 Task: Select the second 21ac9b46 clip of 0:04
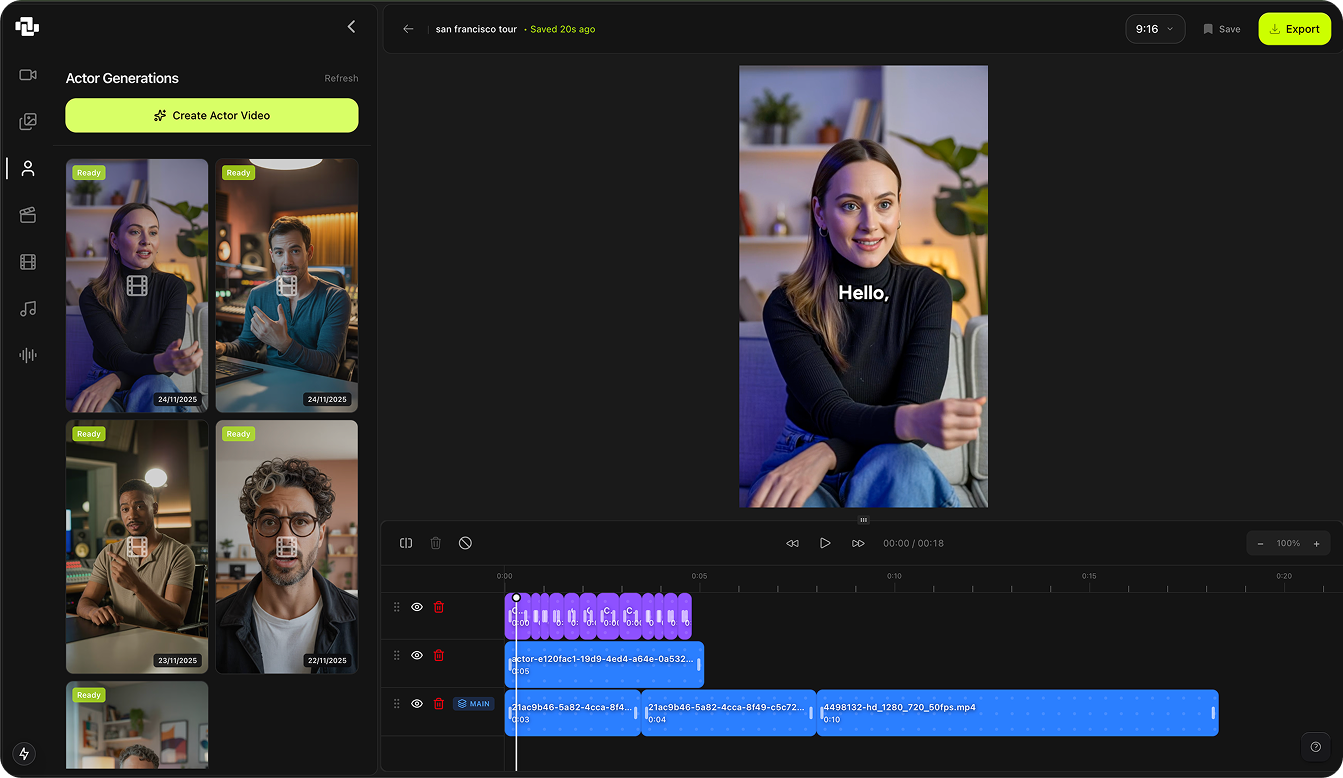click(x=728, y=712)
